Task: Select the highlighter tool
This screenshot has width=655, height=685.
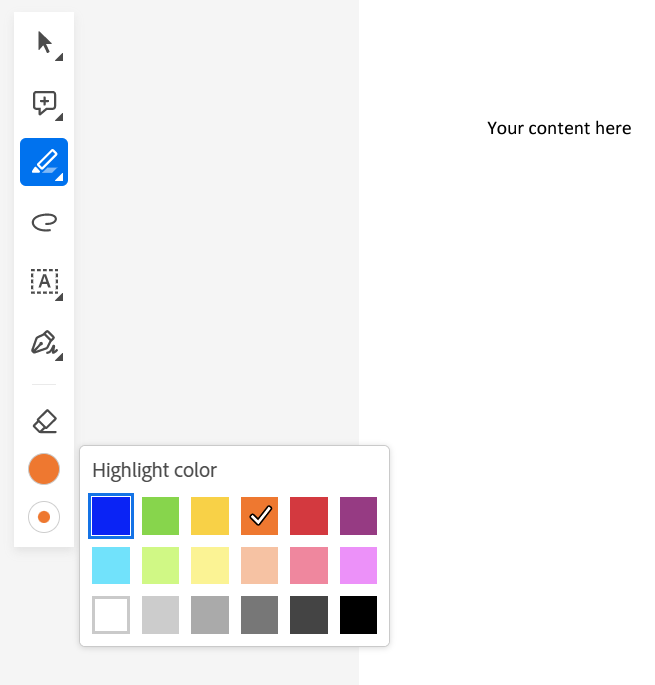Action: pyautogui.click(x=44, y=162)
